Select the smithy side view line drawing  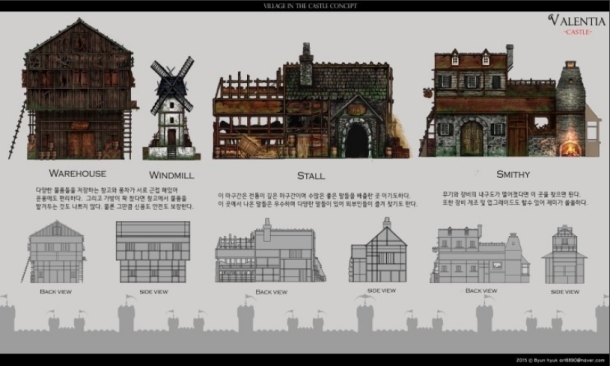pyautogui.click(x=564, y=254)
